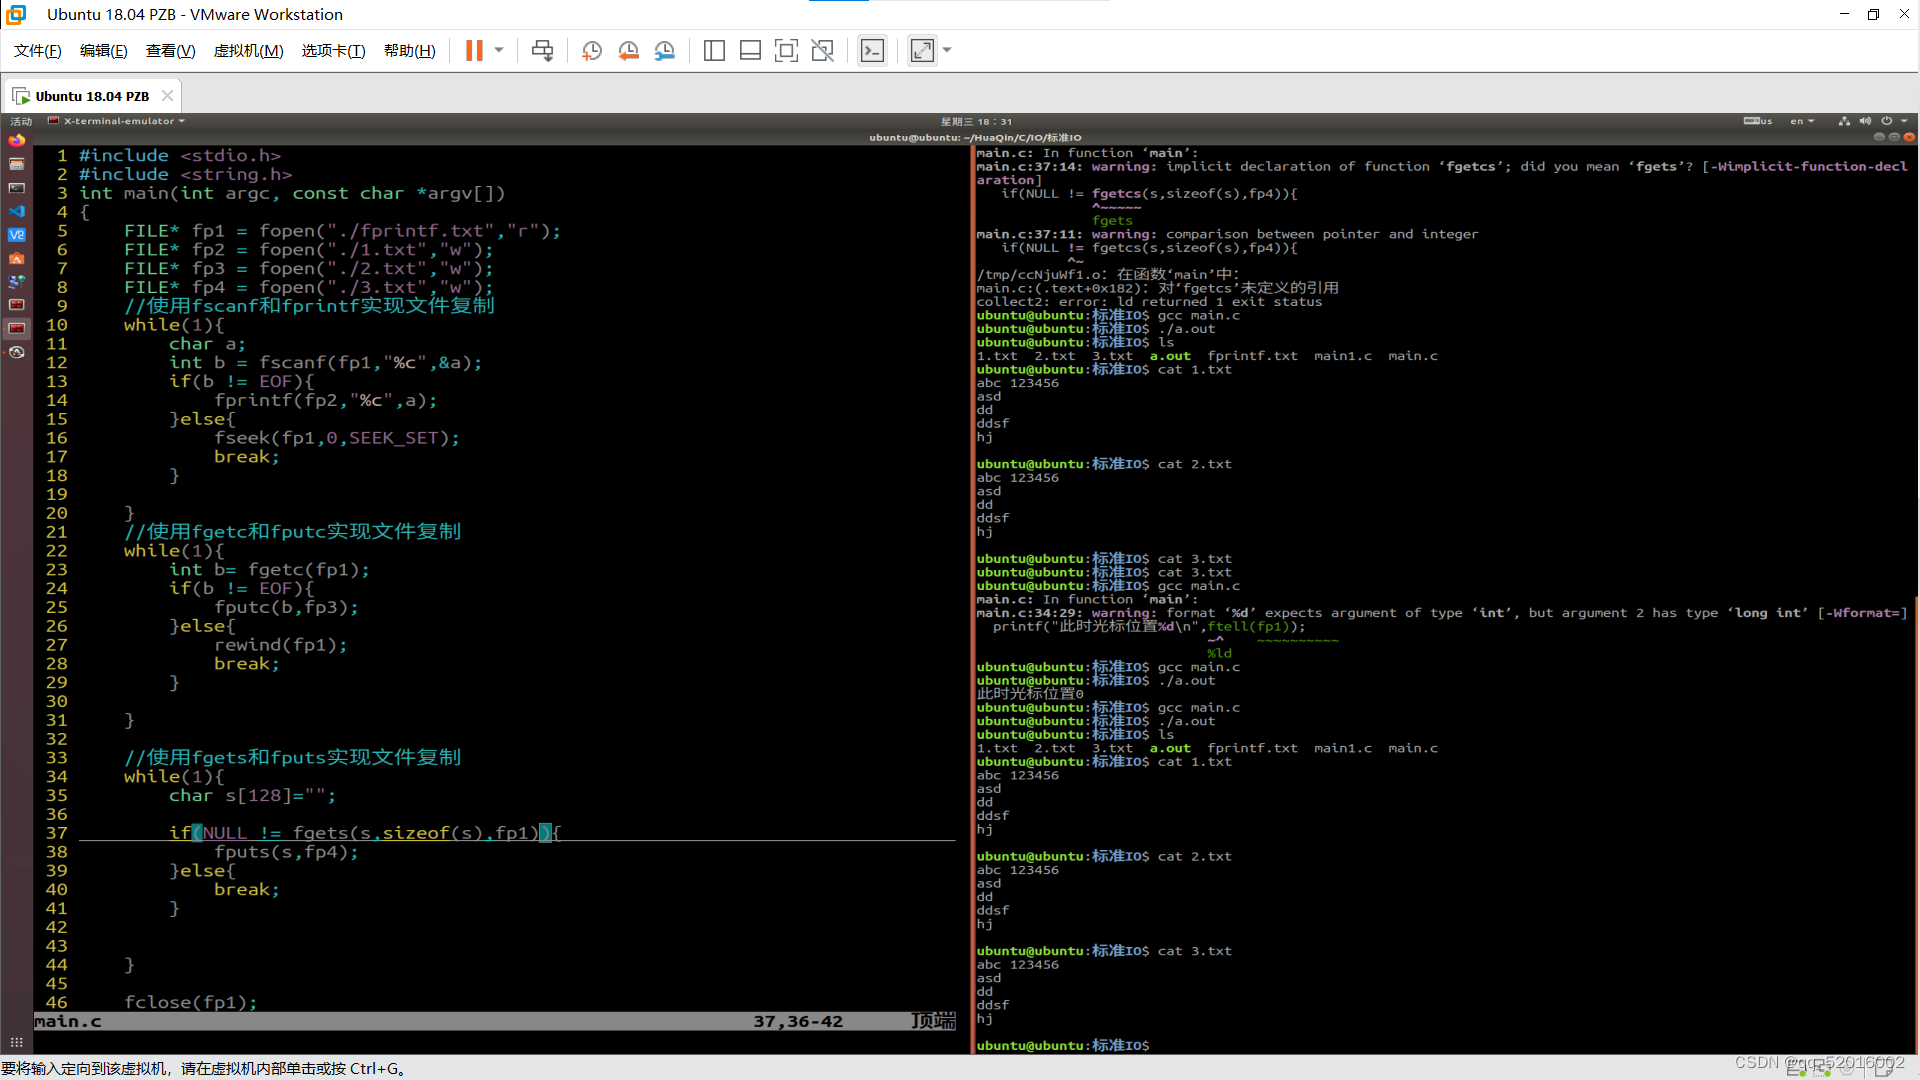Open the console view terminal icon
The image size is (1920, 1080).
coord(872,51)
